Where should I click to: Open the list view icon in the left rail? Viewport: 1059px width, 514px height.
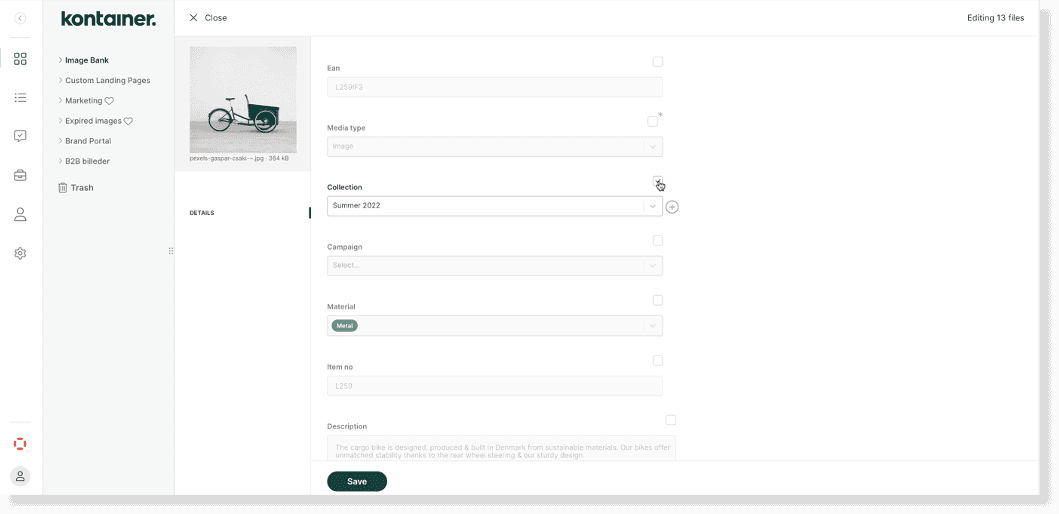pyautogui.click(x=20, y=98)
